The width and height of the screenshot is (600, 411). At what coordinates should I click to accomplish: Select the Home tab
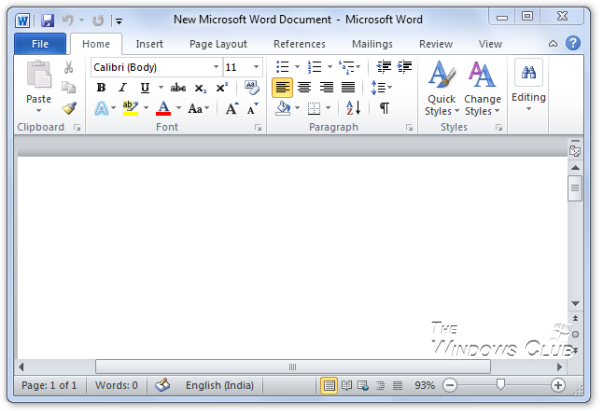[96, 44]
